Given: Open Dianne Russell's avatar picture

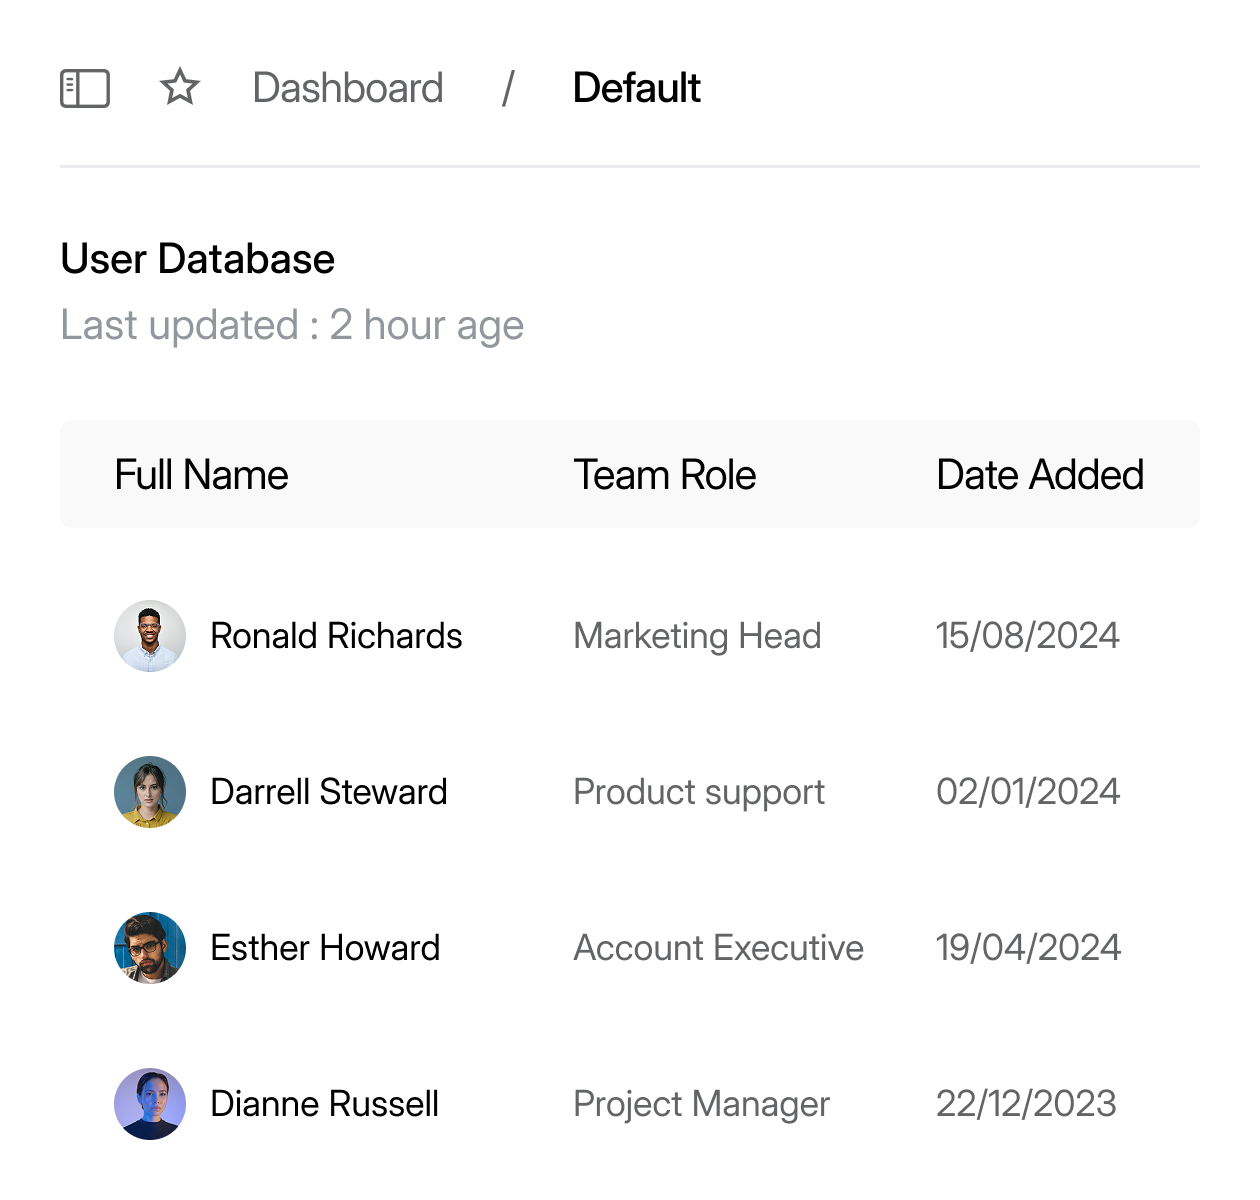Looking at the screenshot, I should (150, 1104).
